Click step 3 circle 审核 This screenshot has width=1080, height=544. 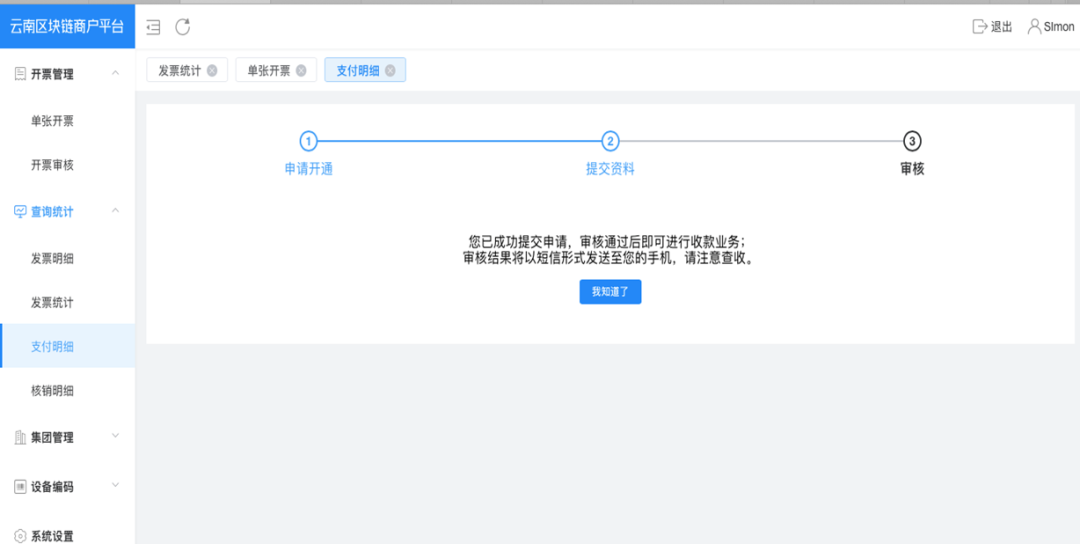[912, 141]
